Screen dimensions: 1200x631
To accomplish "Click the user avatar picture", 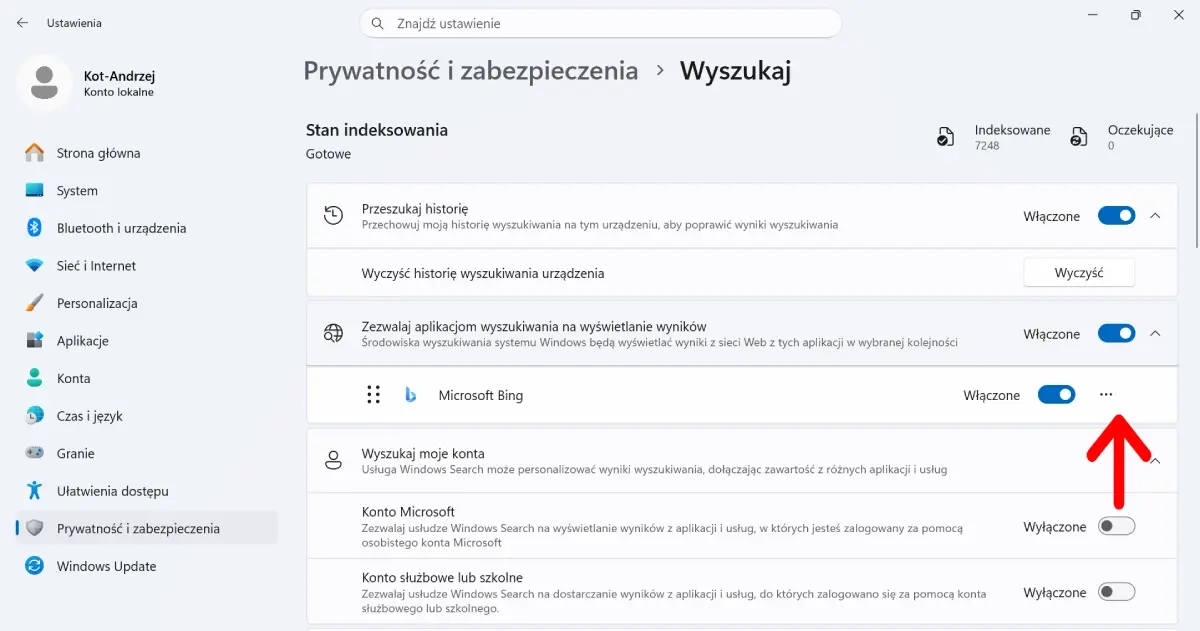I will [x=44, y=83].
